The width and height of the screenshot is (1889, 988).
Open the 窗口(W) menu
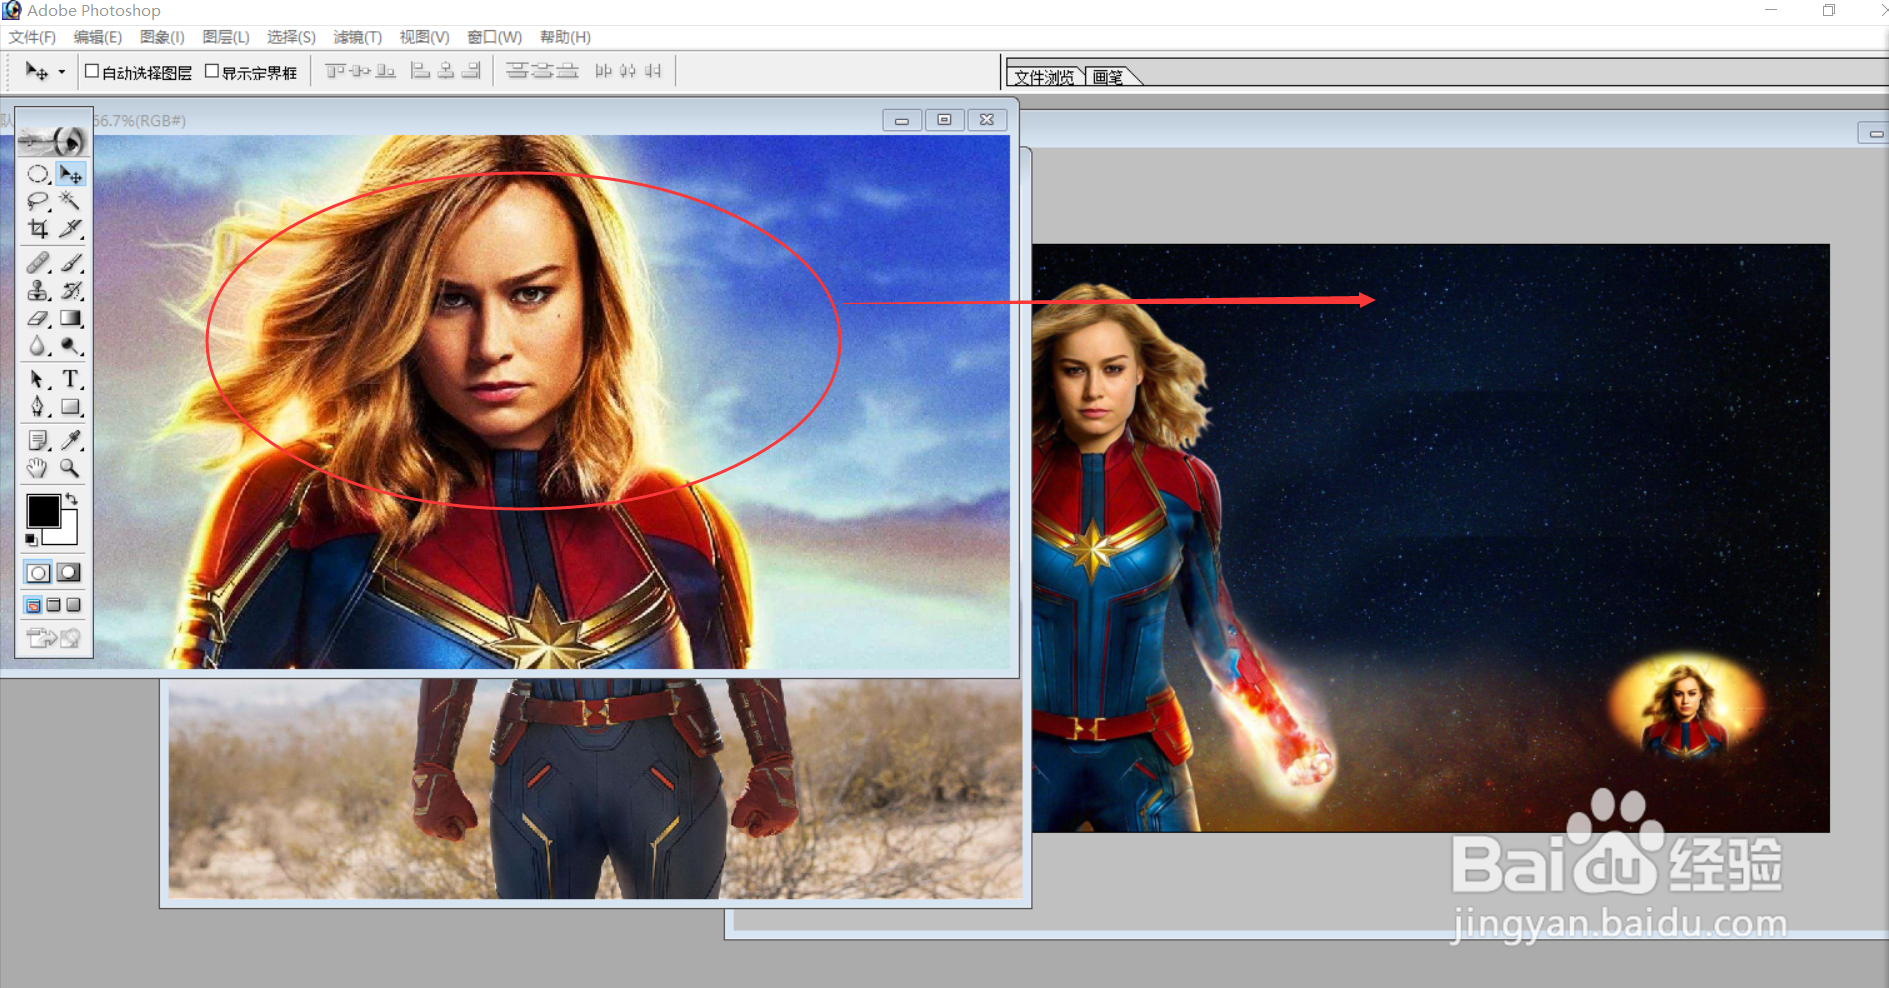pyautogui.click(x=494, y=37)
